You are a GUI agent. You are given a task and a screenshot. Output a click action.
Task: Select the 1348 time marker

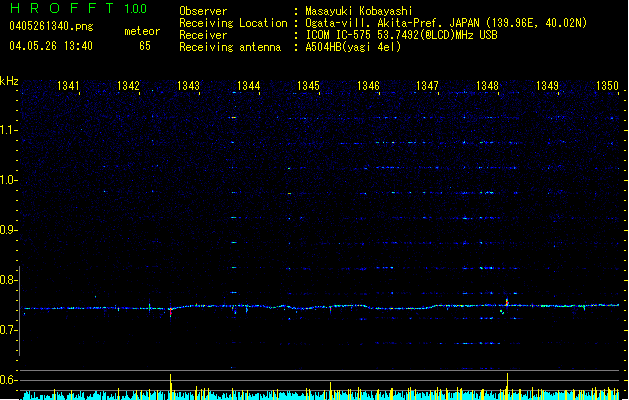pos(487,87)
